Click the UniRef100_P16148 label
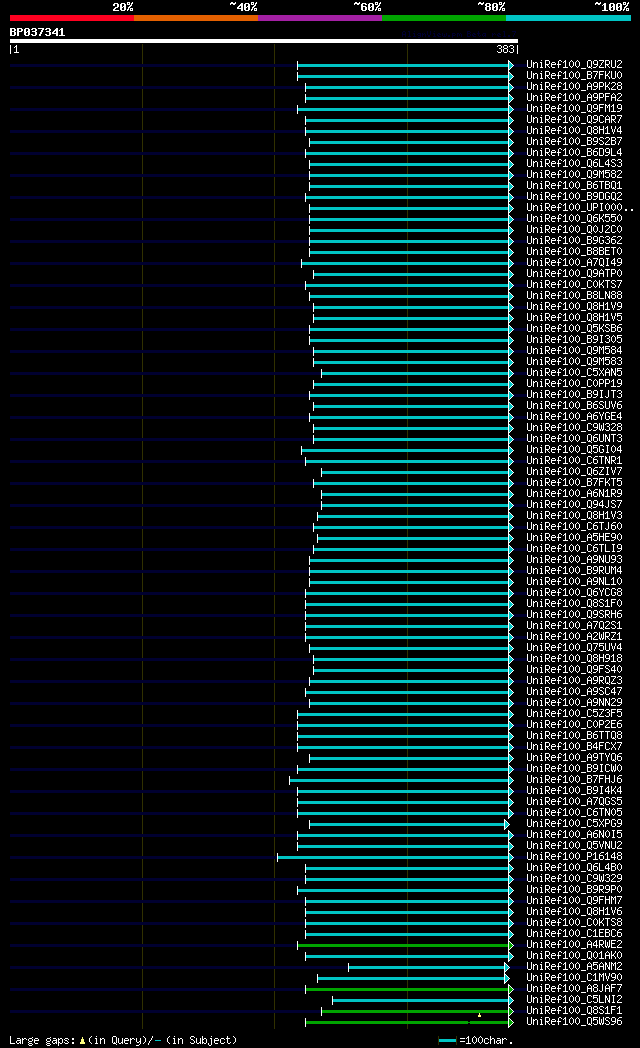640x1048 pixels. 574,857
